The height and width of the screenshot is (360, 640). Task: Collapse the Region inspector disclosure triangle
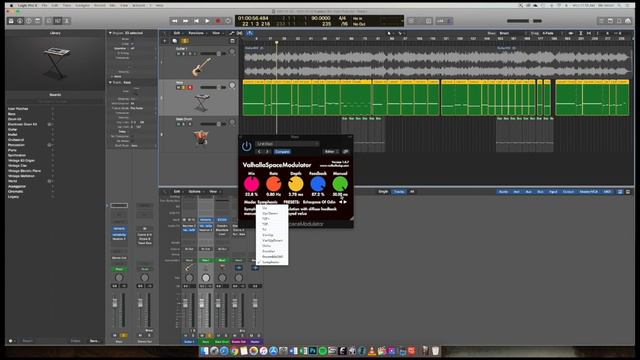110,33
